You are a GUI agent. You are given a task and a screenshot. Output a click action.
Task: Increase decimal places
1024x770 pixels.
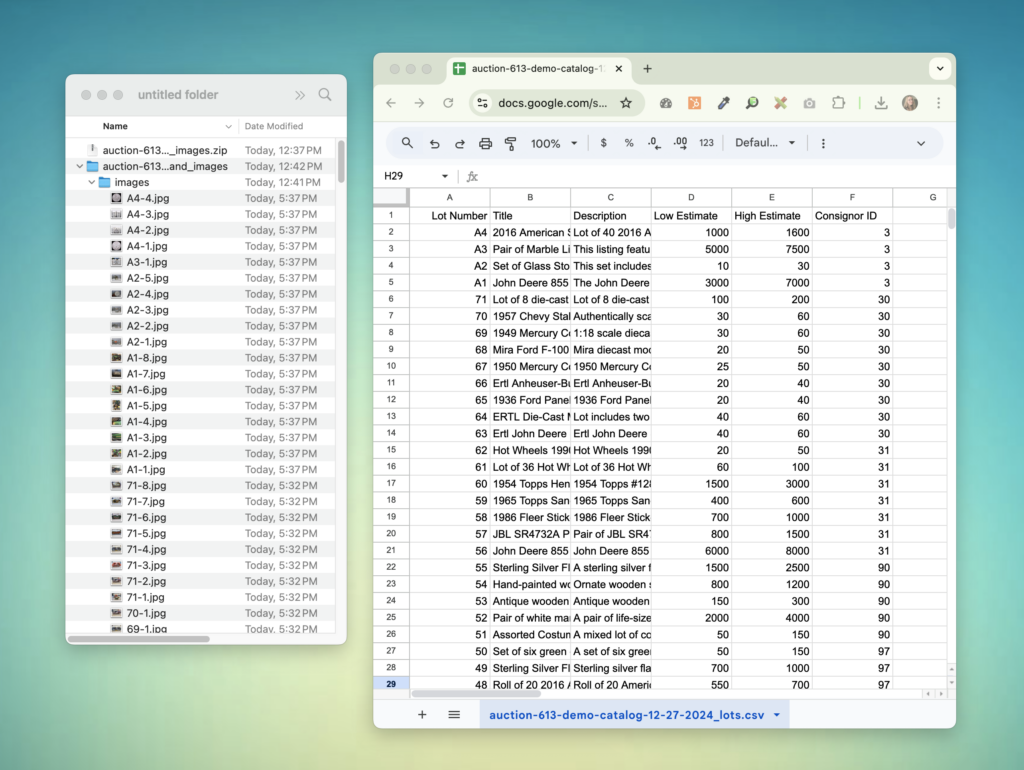[682, 143]
